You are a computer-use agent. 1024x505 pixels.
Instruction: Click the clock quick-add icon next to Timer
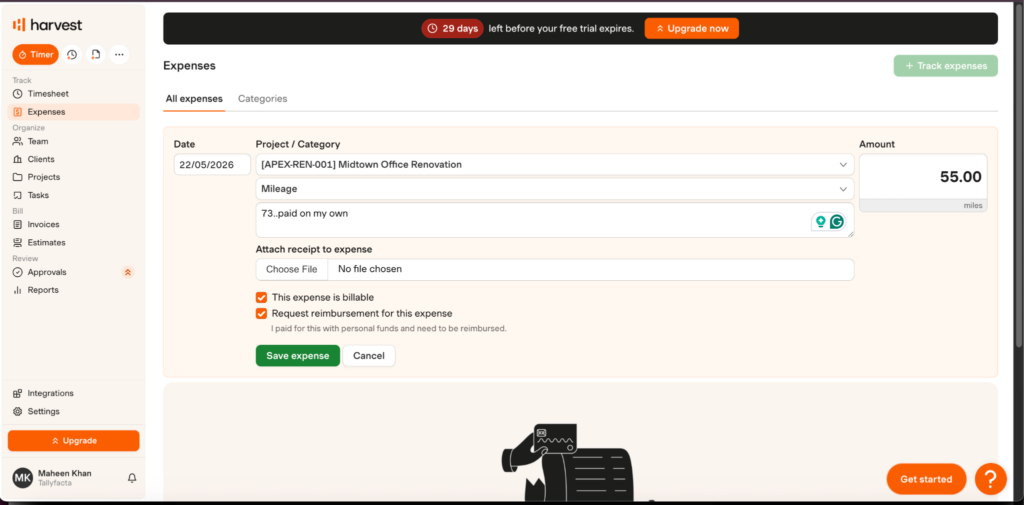click(x=72, y=54)
